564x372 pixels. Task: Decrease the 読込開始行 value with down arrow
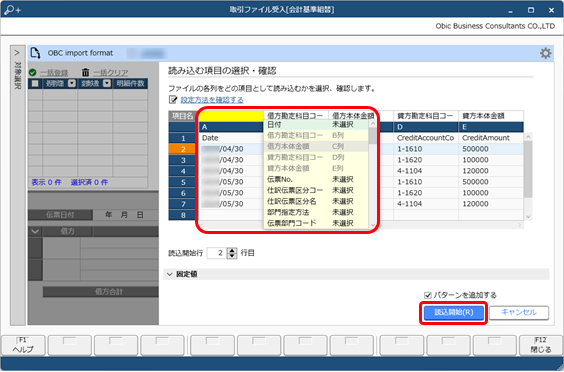(232, 256)
